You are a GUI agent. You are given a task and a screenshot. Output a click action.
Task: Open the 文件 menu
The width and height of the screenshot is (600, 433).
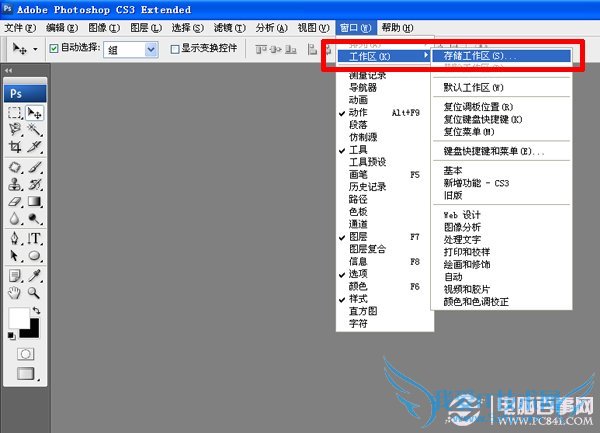point(20,28)
